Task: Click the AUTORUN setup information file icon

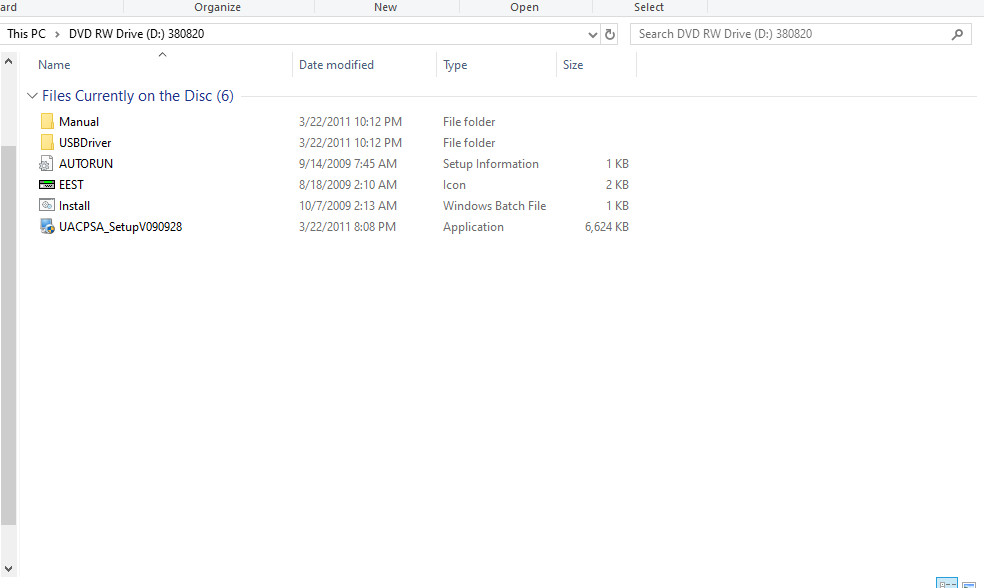Action: click(46, 164)
